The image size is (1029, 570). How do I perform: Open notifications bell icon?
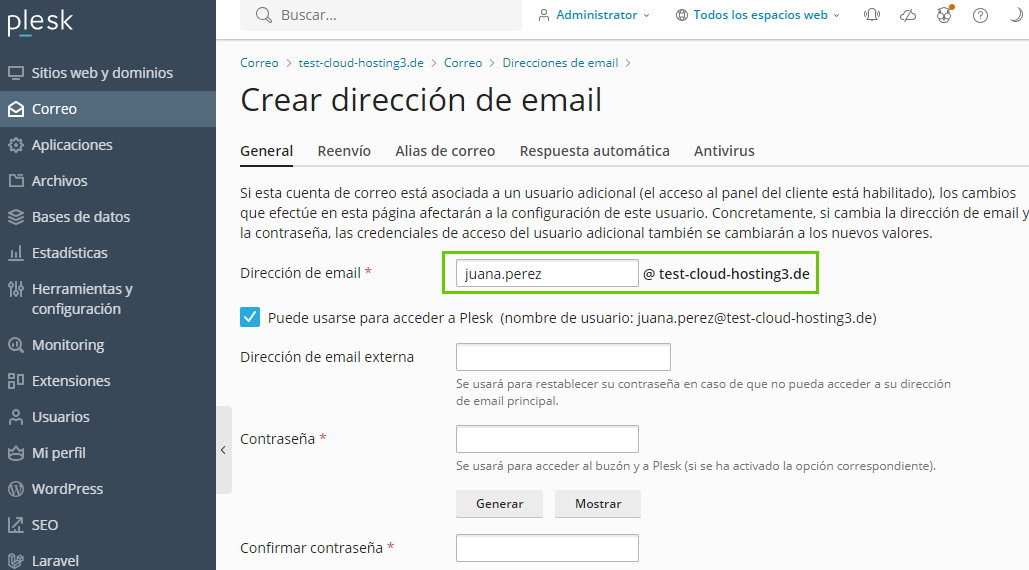coord(872,15)
